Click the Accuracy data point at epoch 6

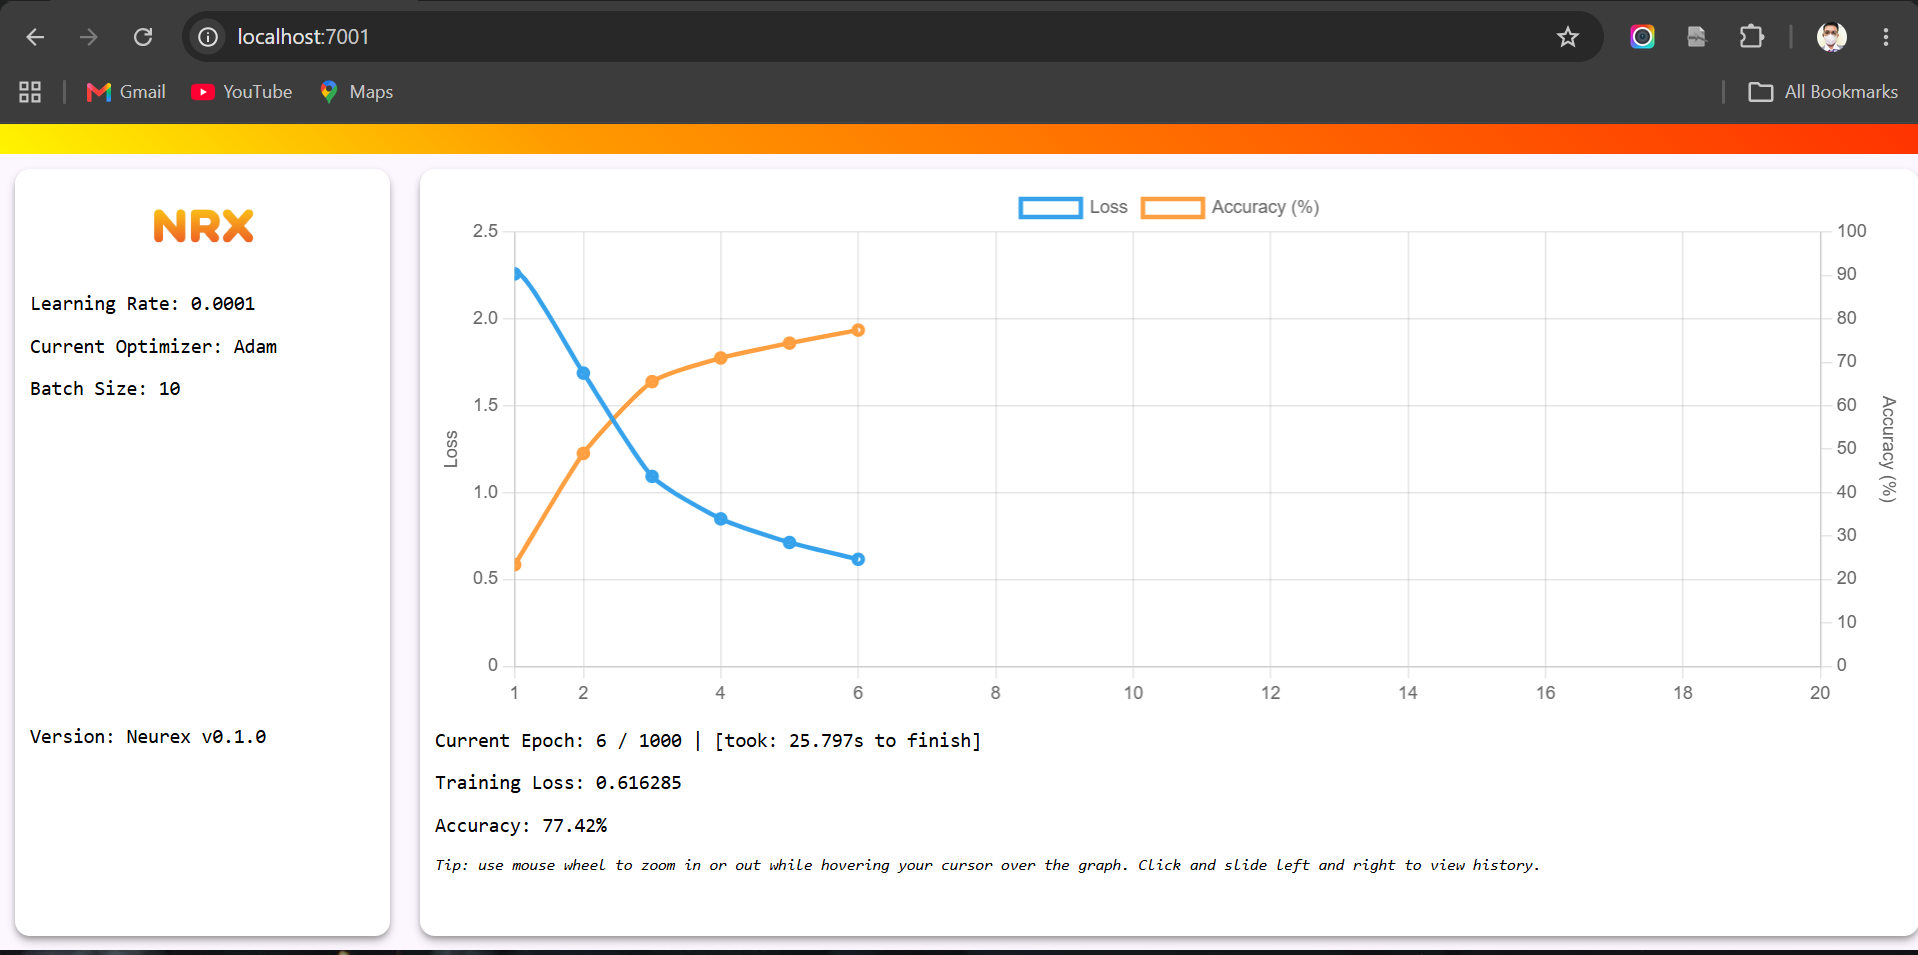pyautogui.click(x=858, y=330)
